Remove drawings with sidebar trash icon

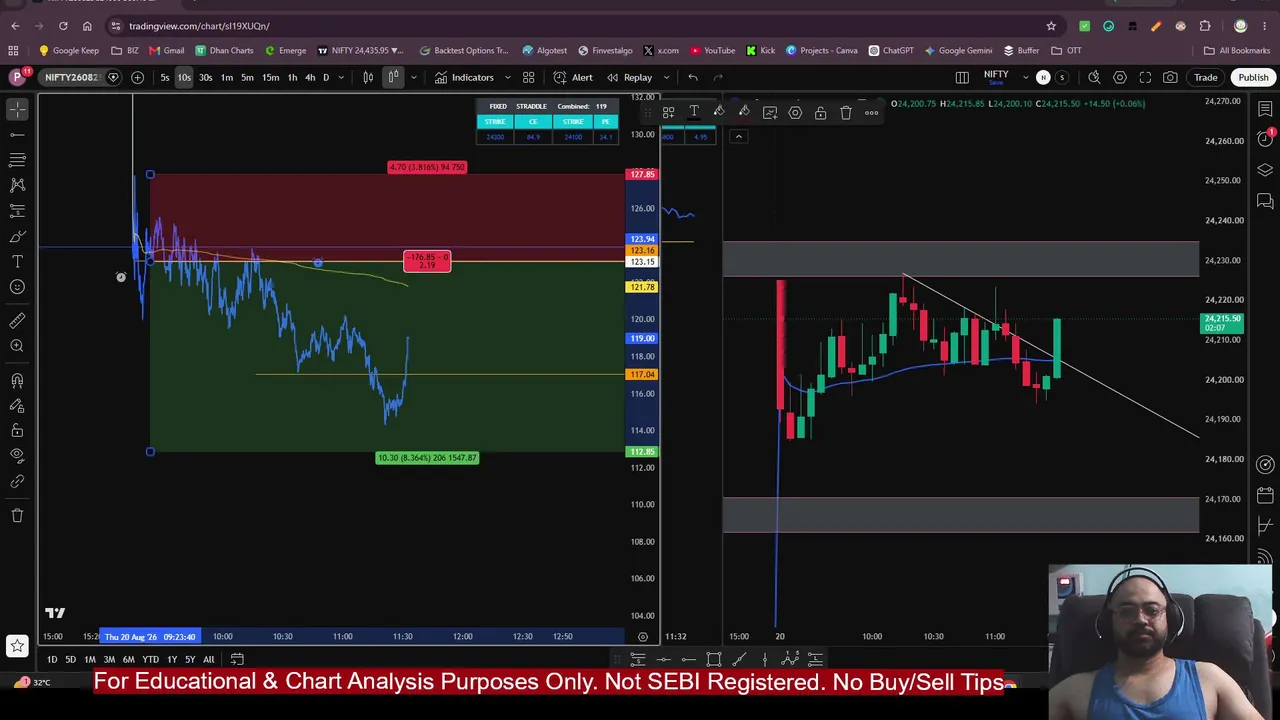coord(17,515)
